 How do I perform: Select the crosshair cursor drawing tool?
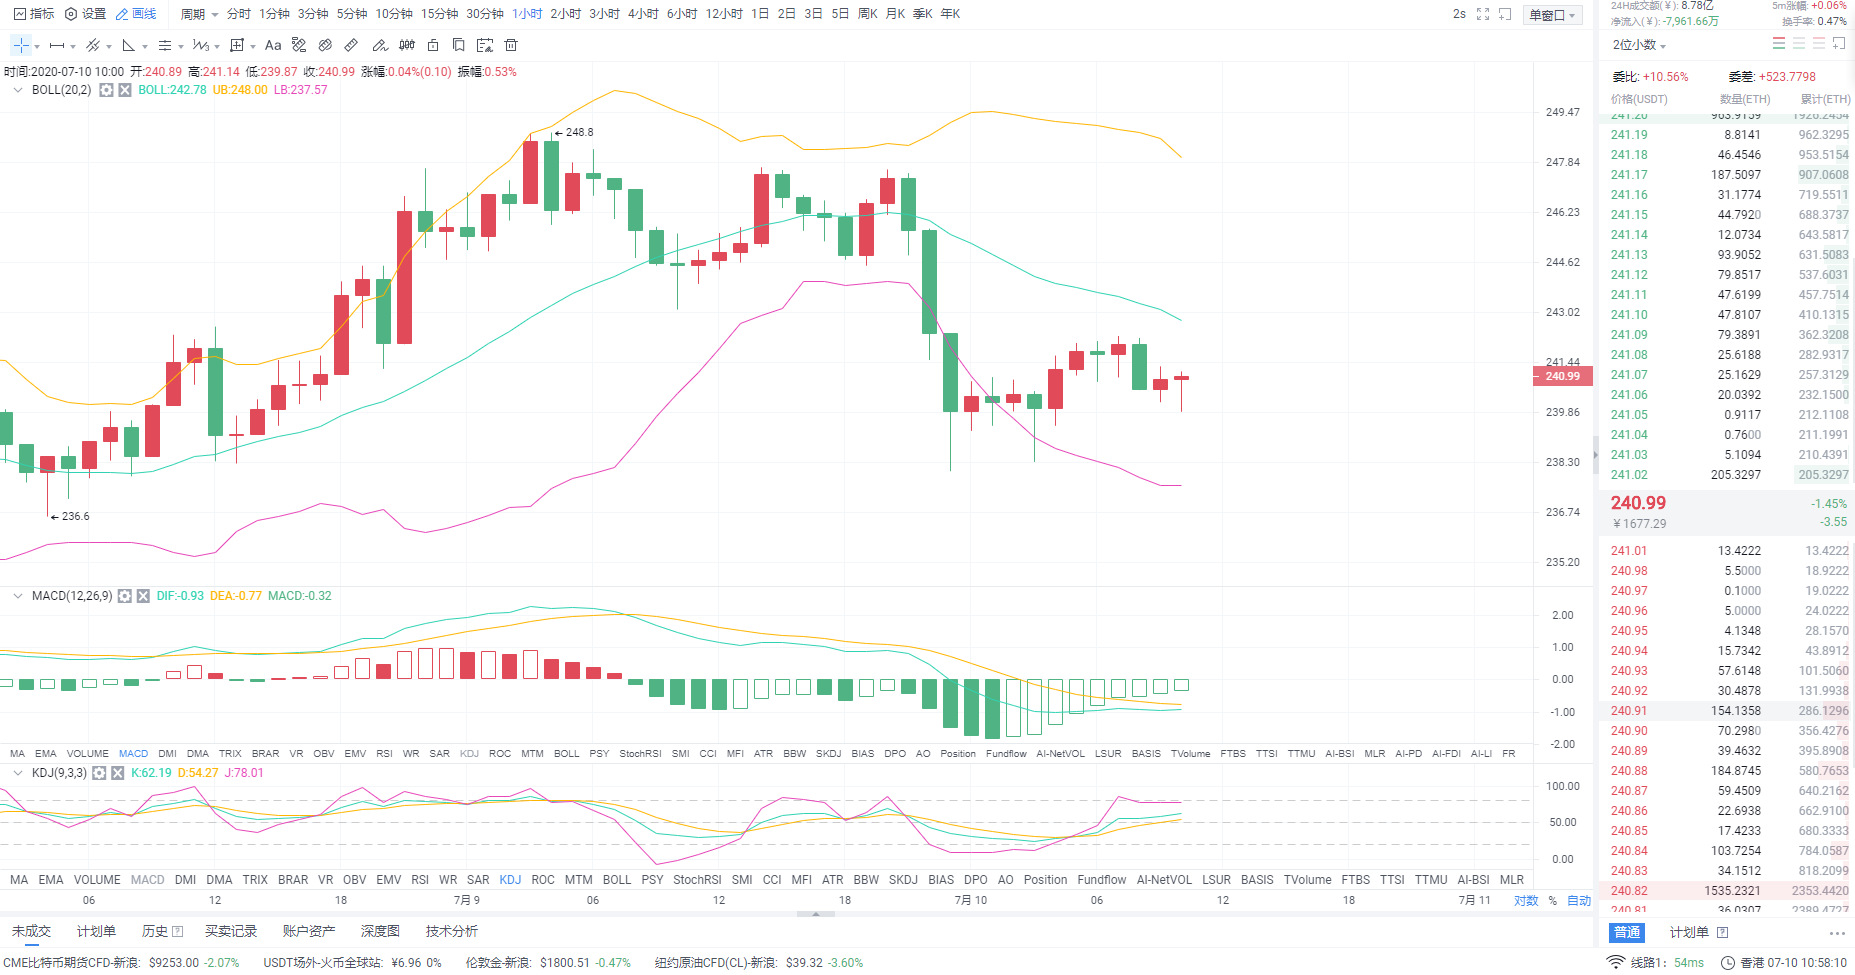21,45
